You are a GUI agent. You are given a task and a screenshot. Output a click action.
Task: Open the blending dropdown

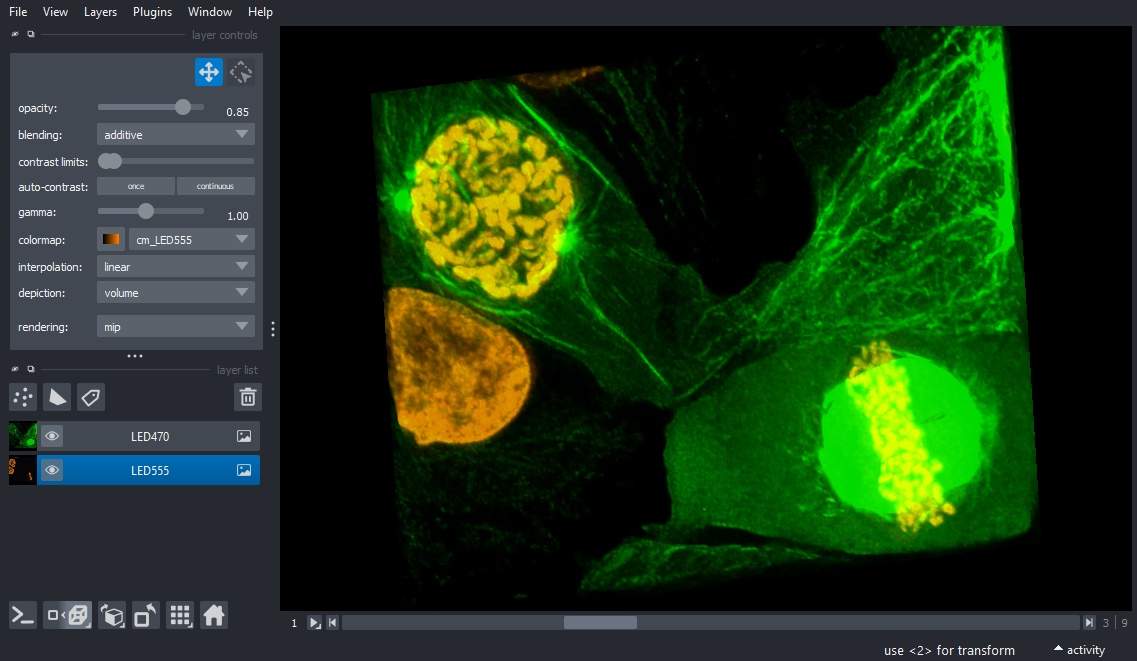[175, 134]
